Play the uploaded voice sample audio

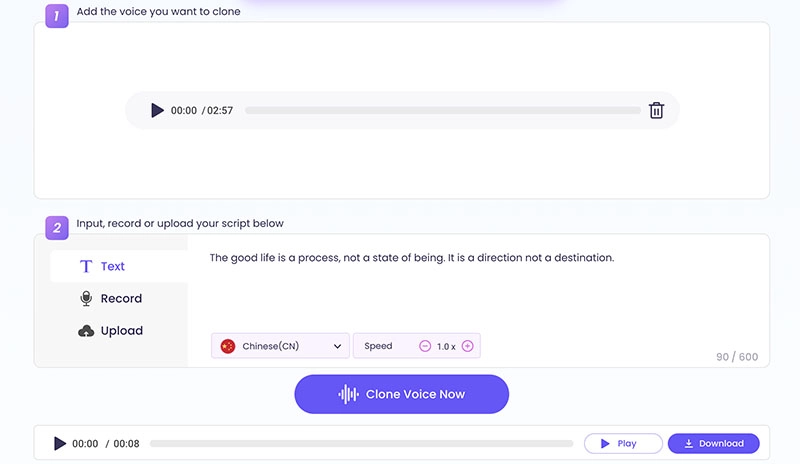(x=157, y=111)
